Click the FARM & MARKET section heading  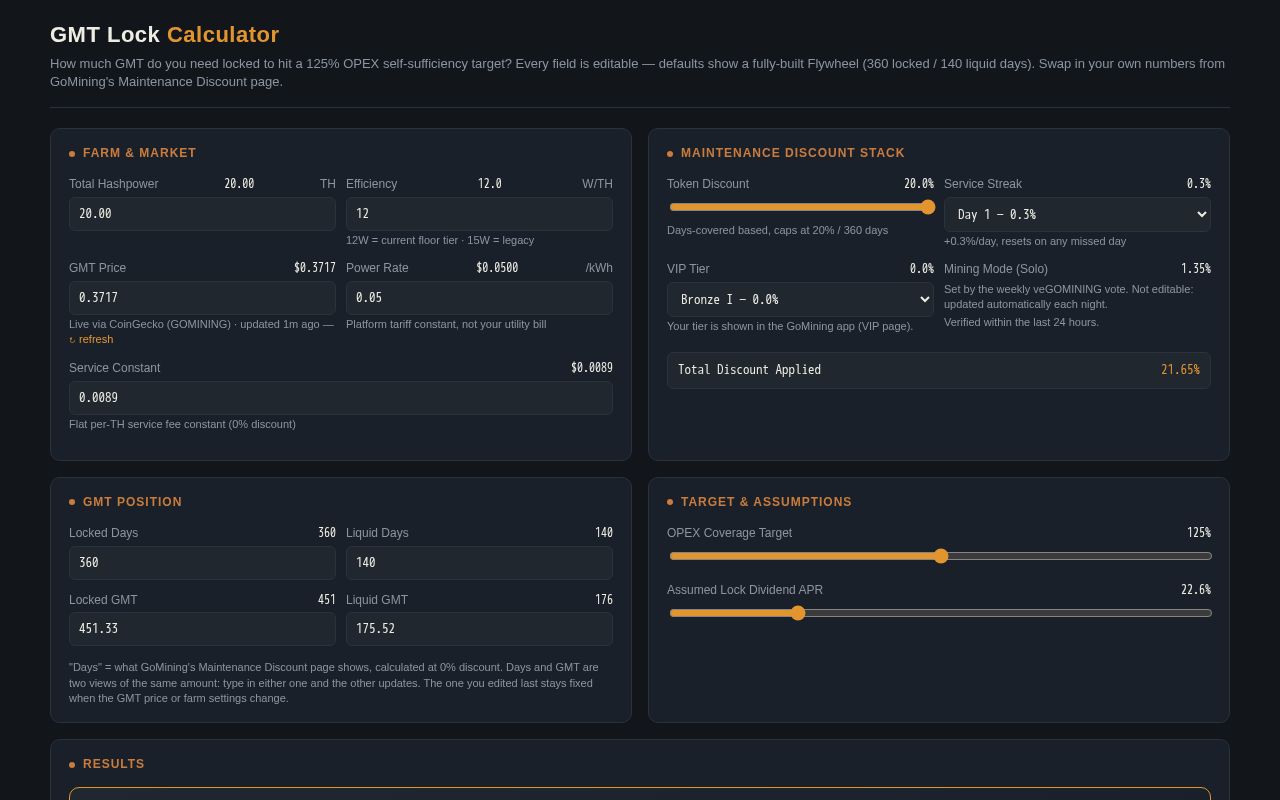coord(139,153)
